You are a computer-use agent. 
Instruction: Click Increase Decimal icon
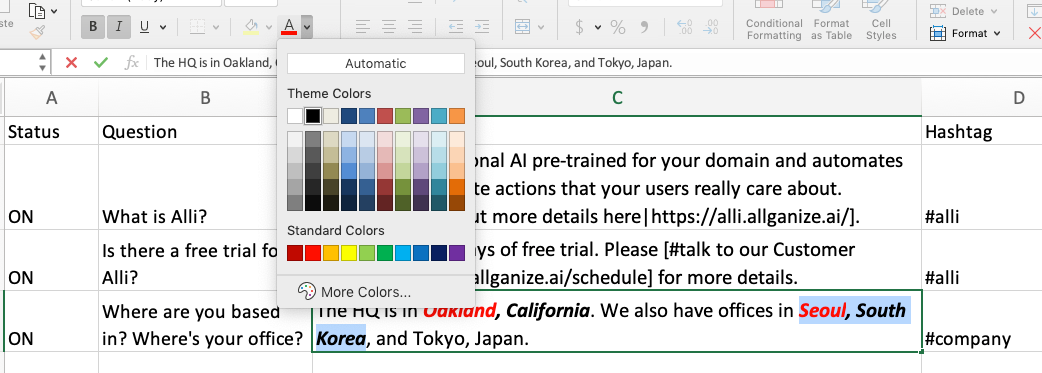(684, 27)
